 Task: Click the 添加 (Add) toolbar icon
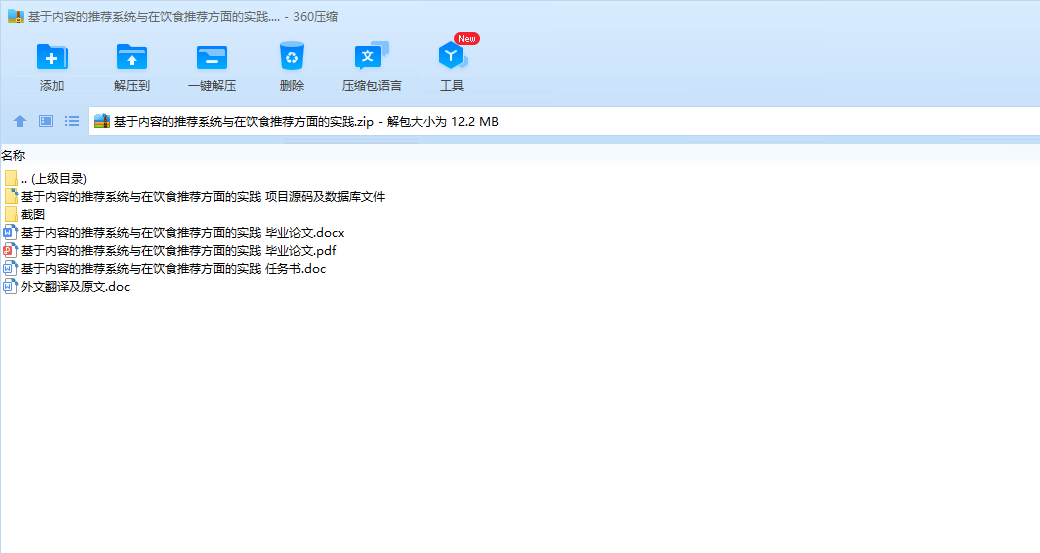point(52,57)
